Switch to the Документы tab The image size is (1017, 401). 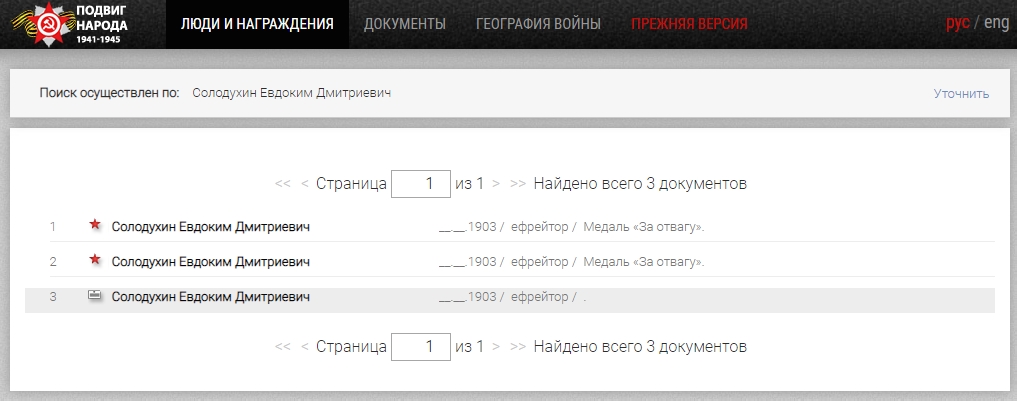(x=405, y=24)
